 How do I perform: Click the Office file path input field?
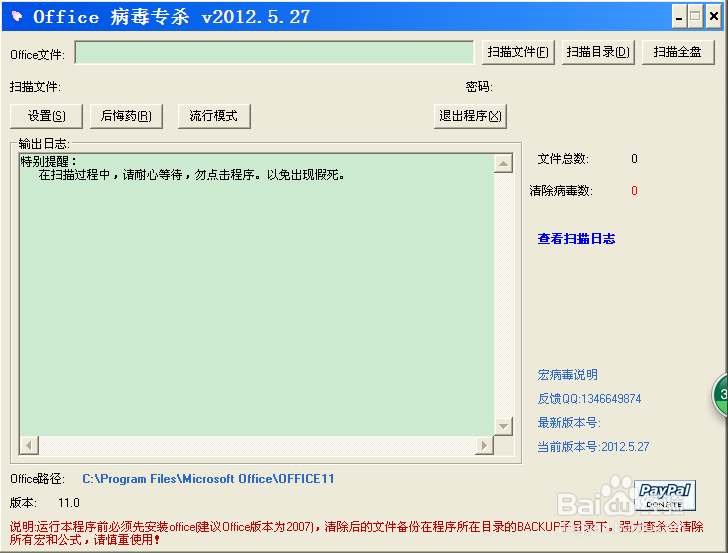(274, 52)
